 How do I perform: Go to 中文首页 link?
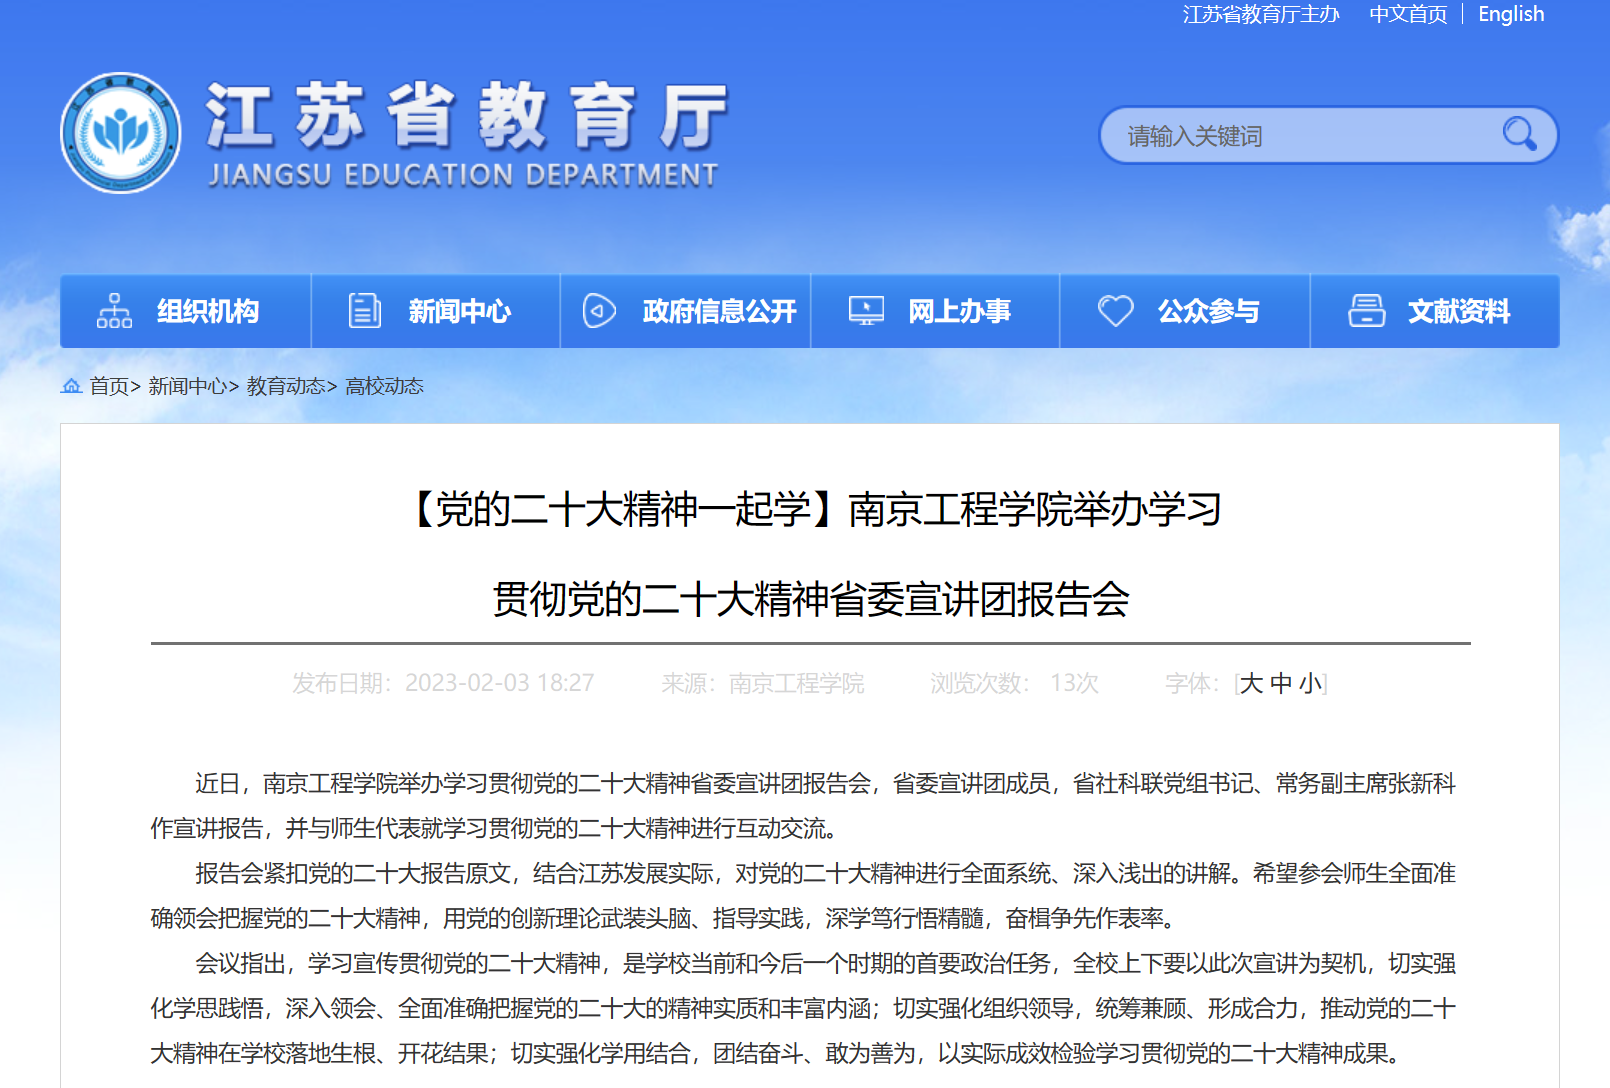[x=1408, y=14]
